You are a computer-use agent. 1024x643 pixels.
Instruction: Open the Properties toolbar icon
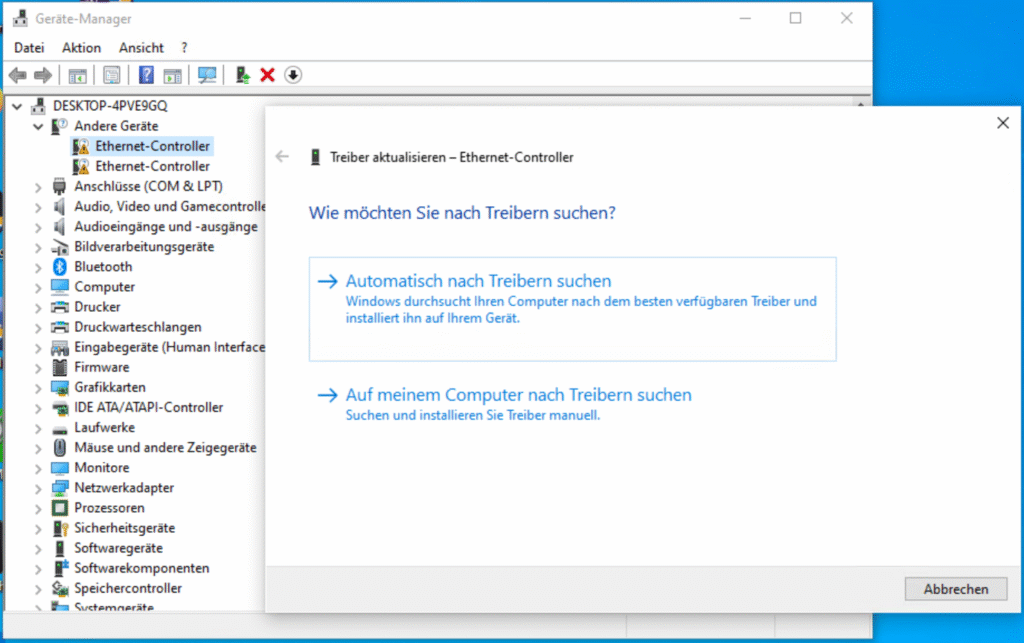coord(112,75)
